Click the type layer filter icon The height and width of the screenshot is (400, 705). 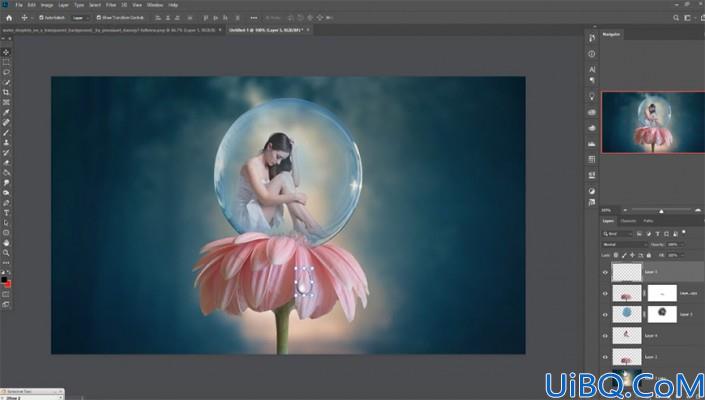point(657,234)
